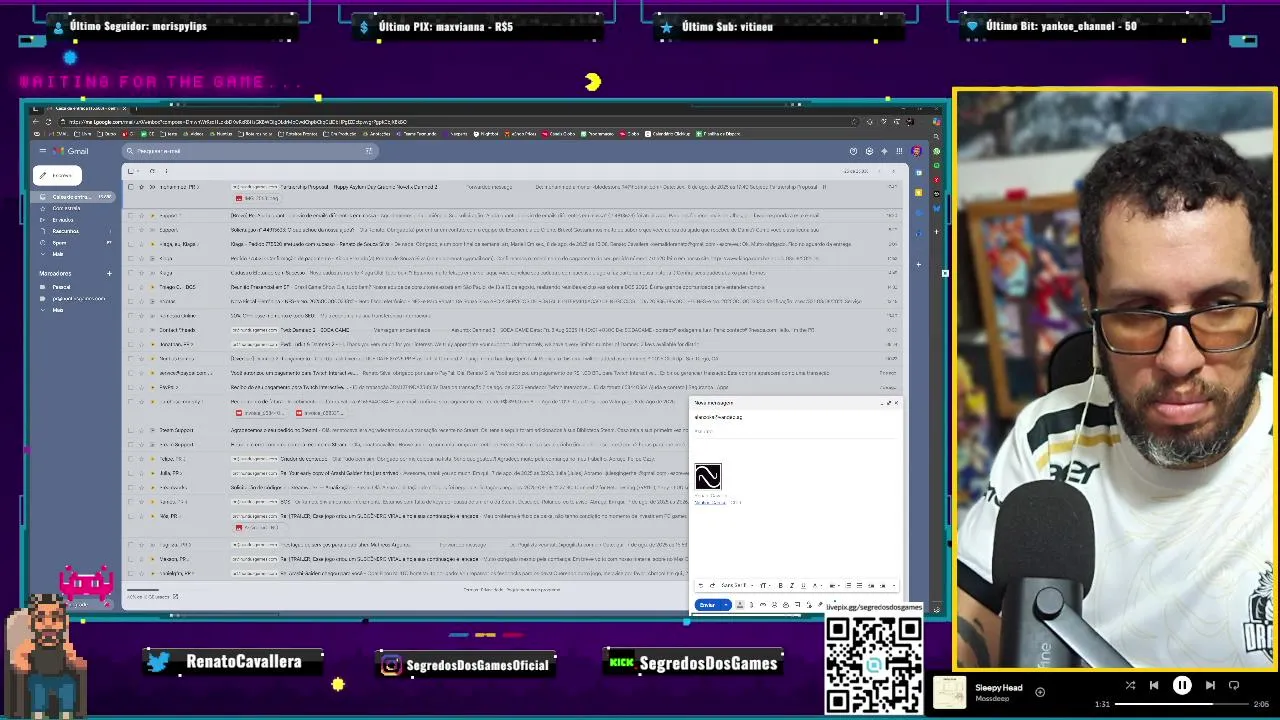This screenshot has width=1280, height=720.
Task: Check the Reunião Presencial email checkbox
Action: 131,287
